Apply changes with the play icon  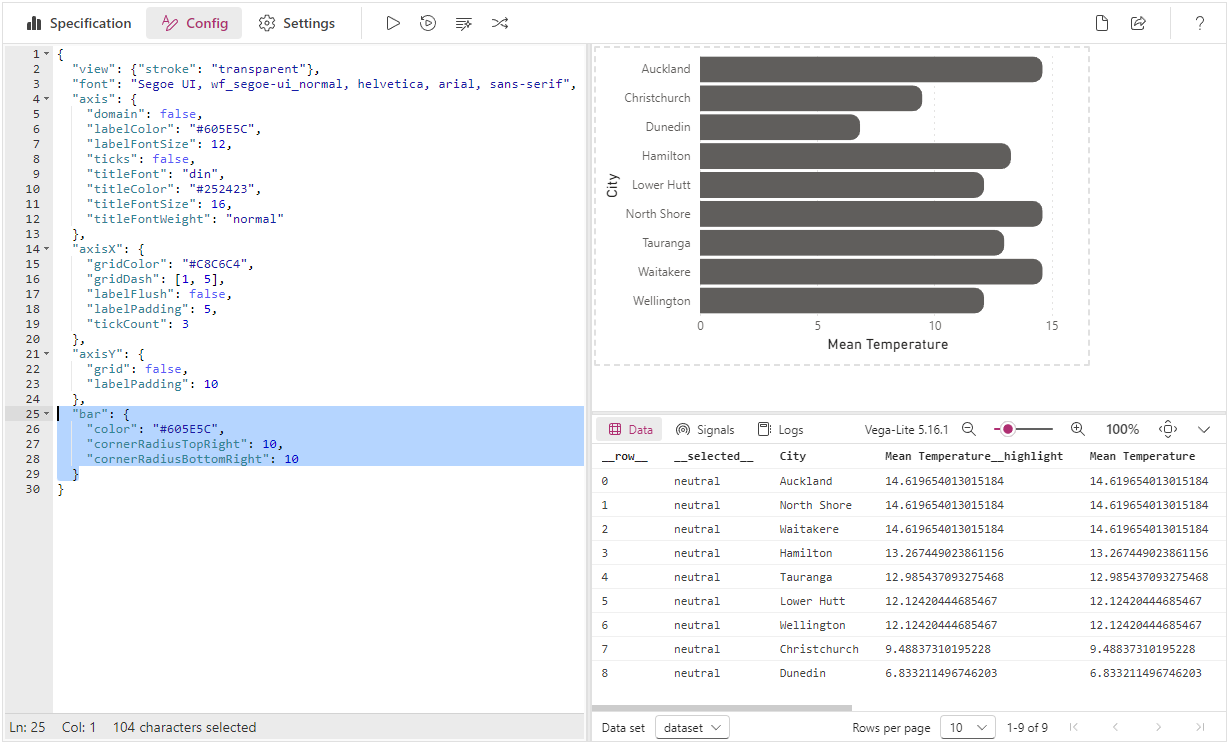(x=393, y=23)
